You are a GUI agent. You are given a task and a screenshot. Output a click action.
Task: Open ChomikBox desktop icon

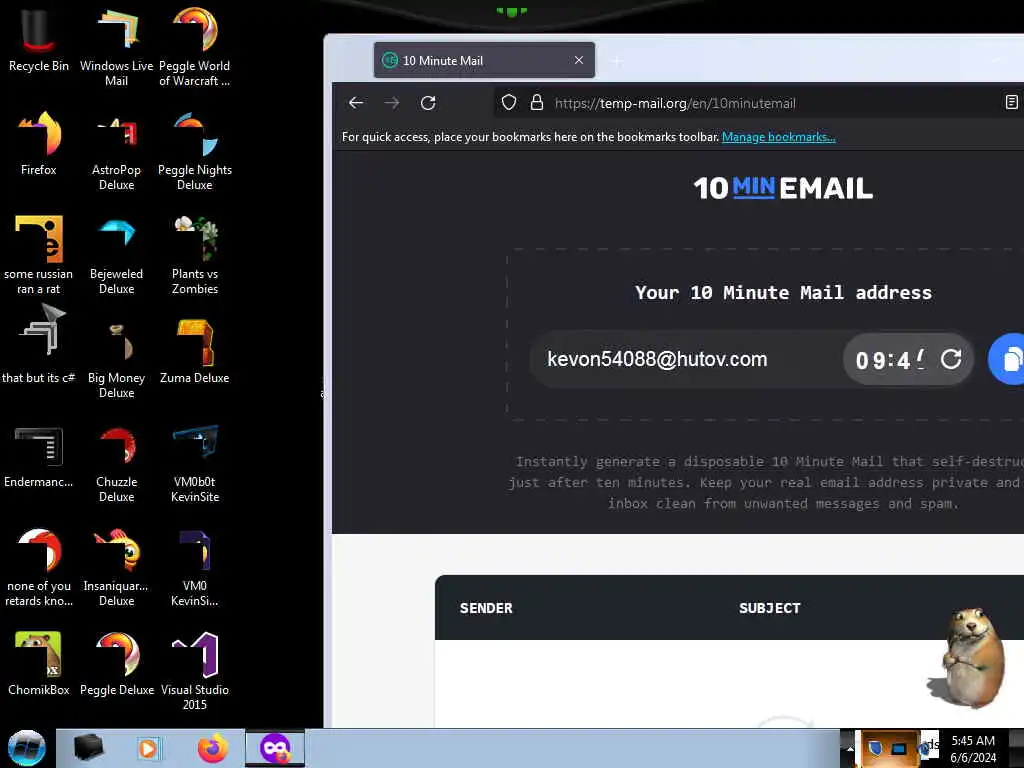pos(39,664)
